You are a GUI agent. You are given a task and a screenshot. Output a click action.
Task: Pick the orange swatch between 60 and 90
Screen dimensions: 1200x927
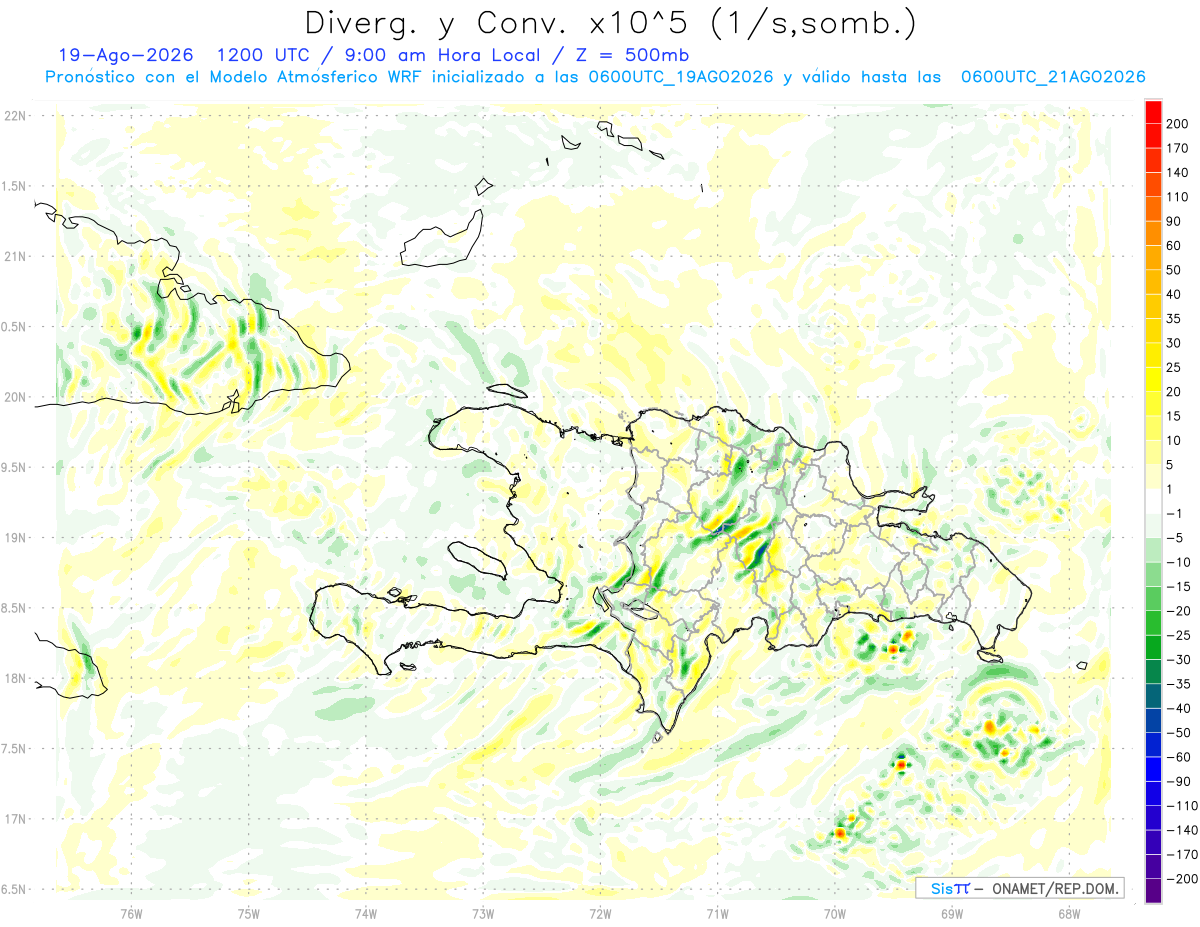click(1153, 234)
